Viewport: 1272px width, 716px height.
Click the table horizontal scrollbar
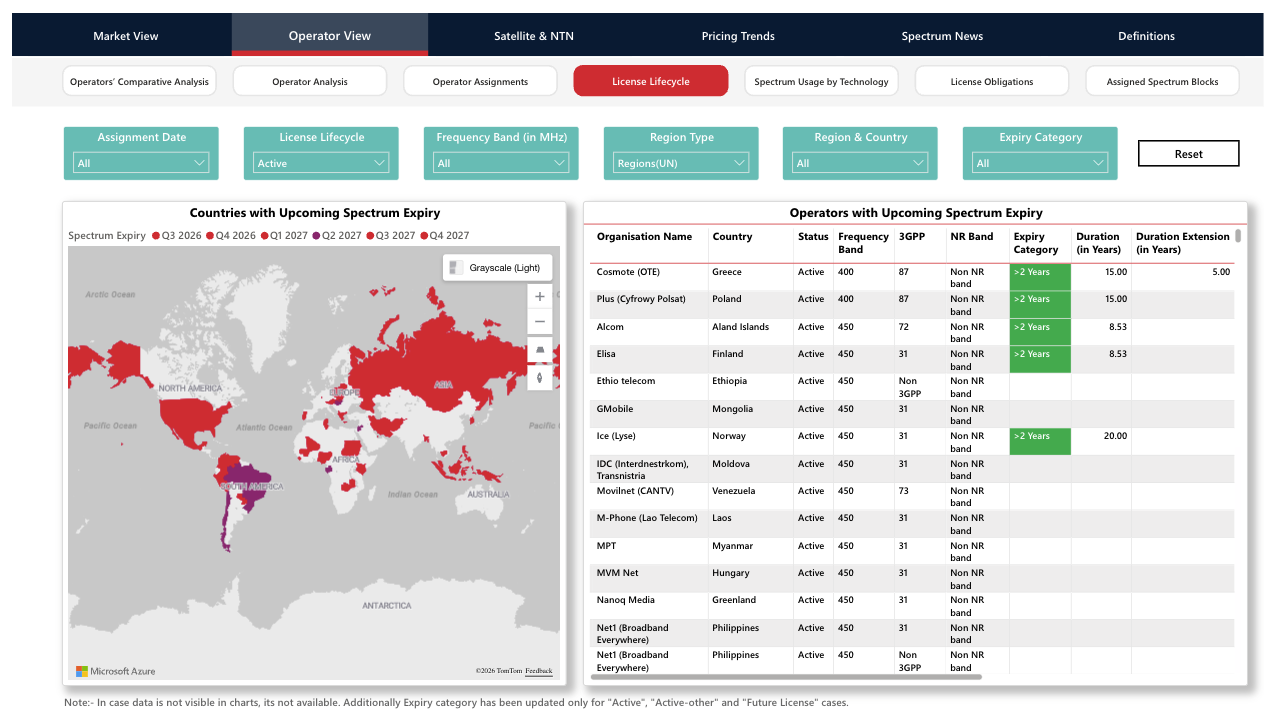tap(786, 677)
